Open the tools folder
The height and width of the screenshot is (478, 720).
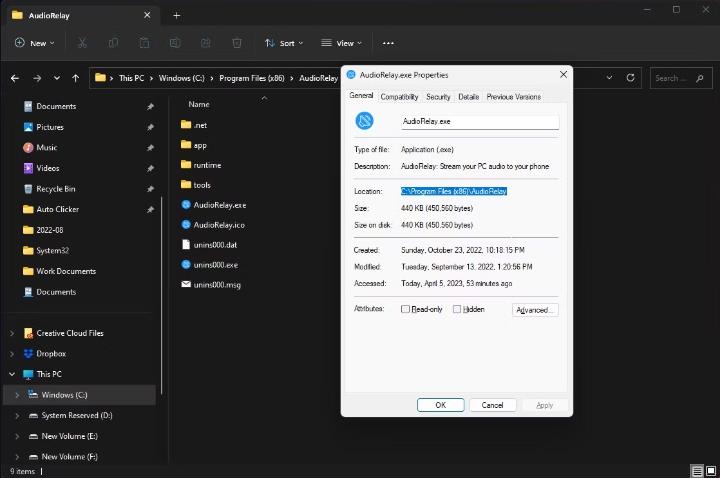[196, 185]
